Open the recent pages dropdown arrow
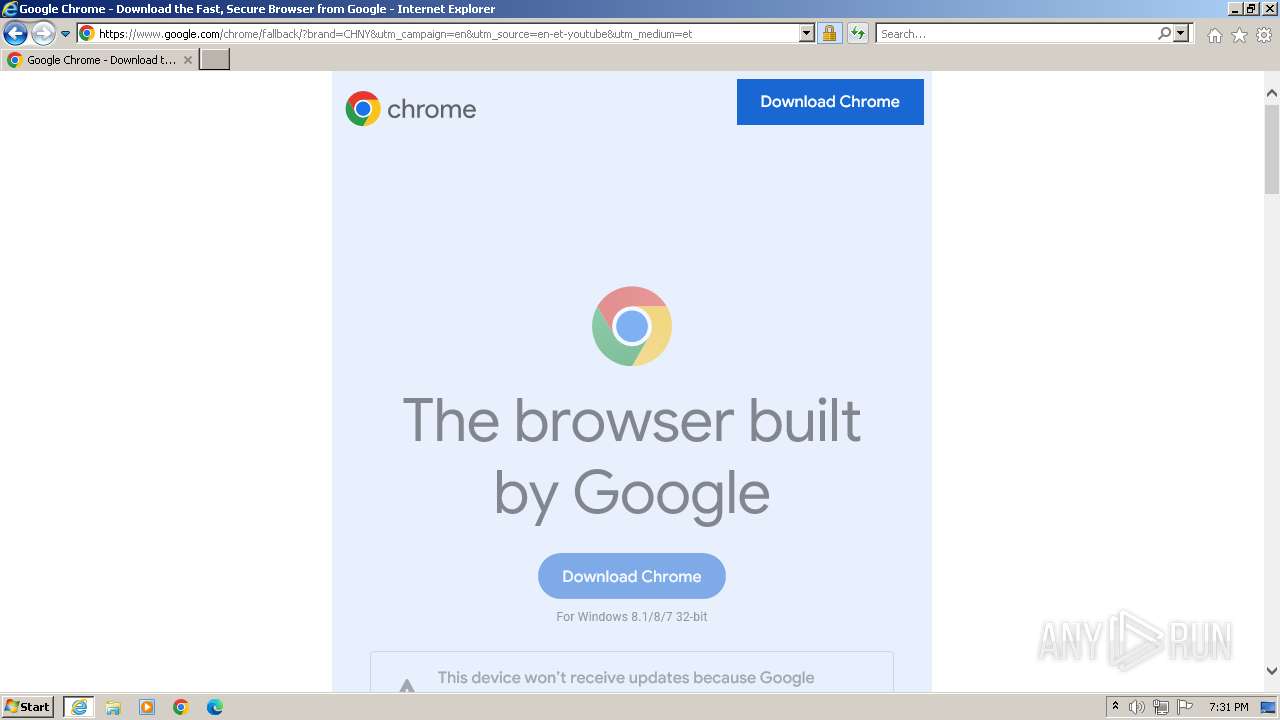The width and height of the screenshot is (1280, 720). coord(66,34)
